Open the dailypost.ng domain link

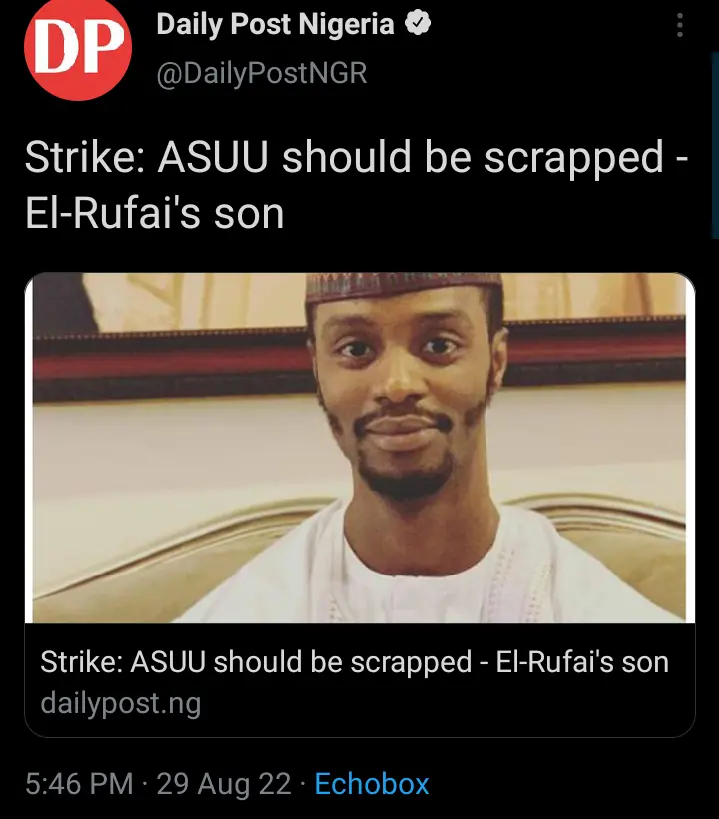120,703
